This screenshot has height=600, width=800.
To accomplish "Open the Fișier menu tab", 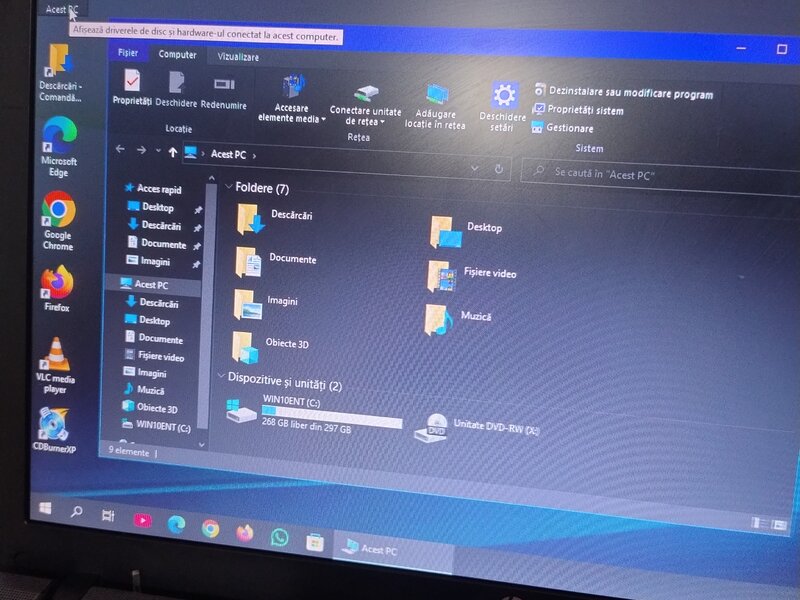I will click(x=128, y=52).
